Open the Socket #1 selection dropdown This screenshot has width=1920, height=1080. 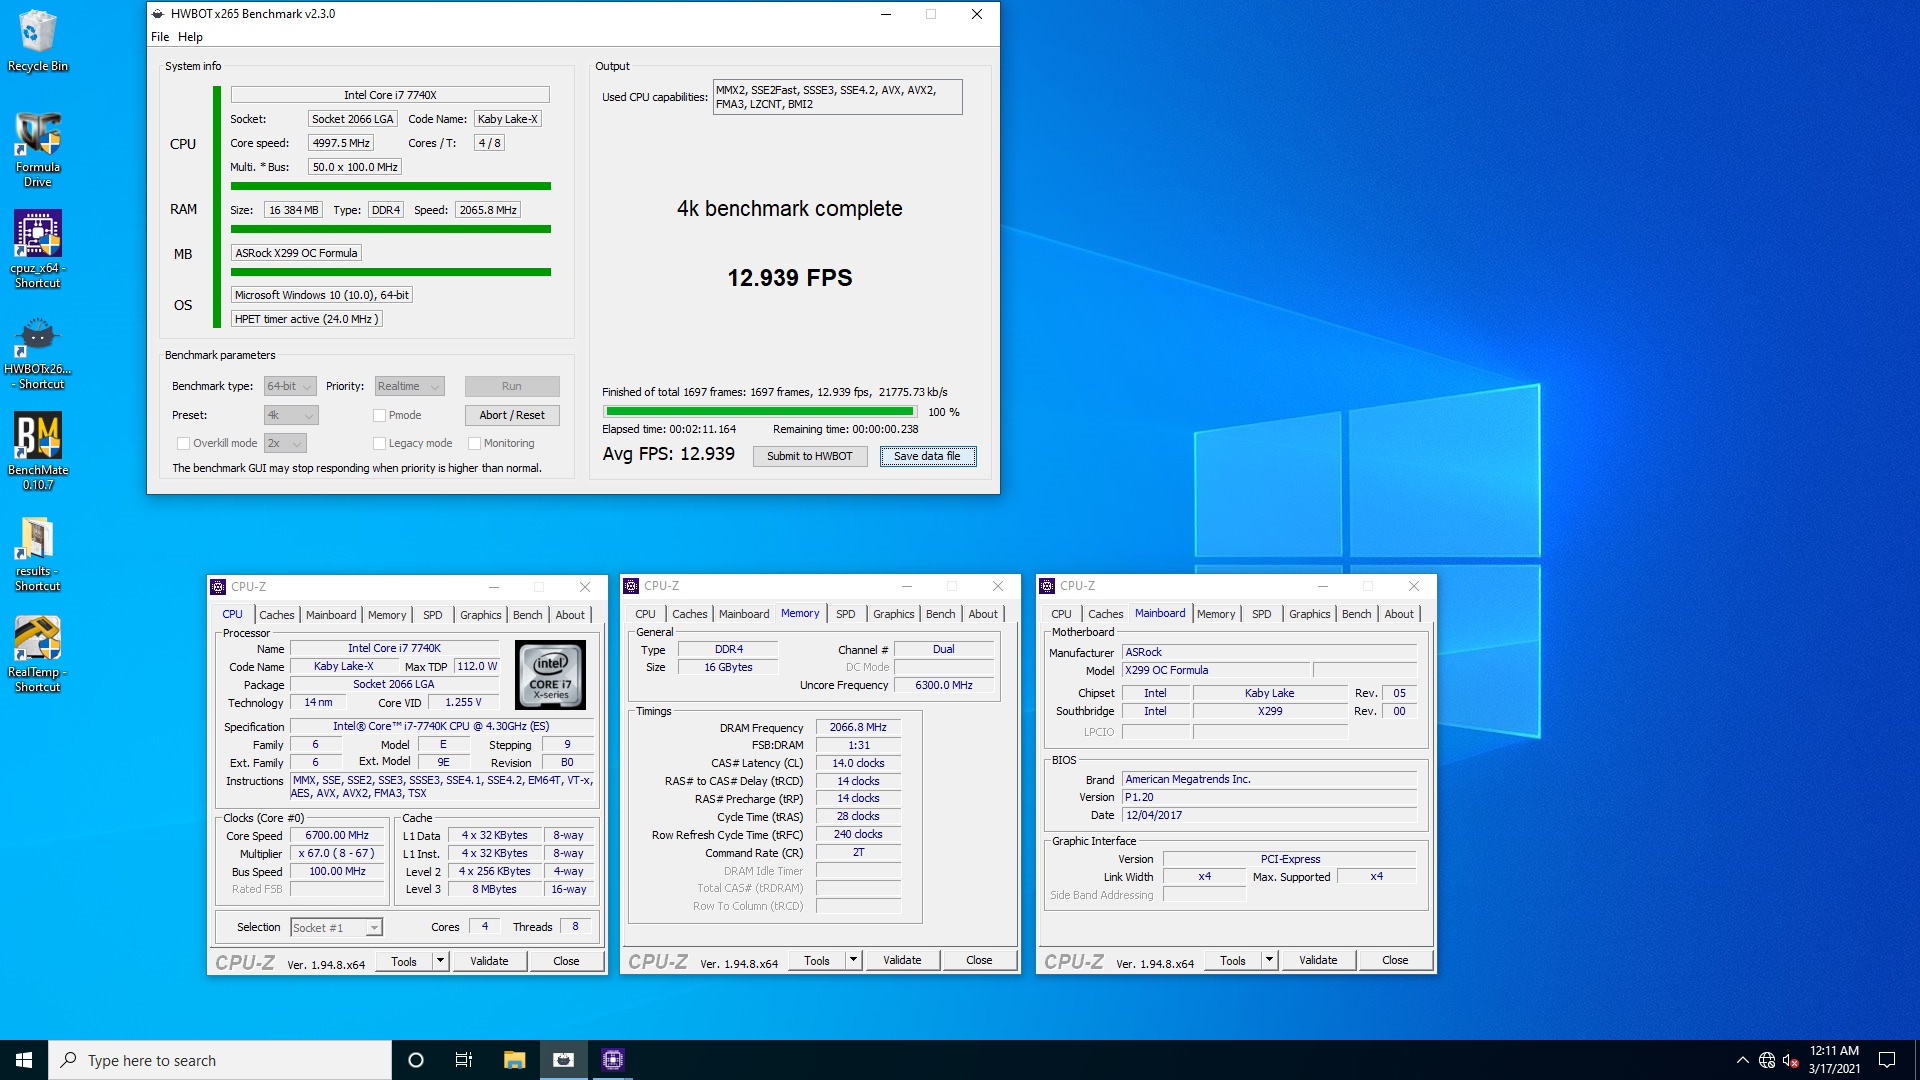[336, 927]
